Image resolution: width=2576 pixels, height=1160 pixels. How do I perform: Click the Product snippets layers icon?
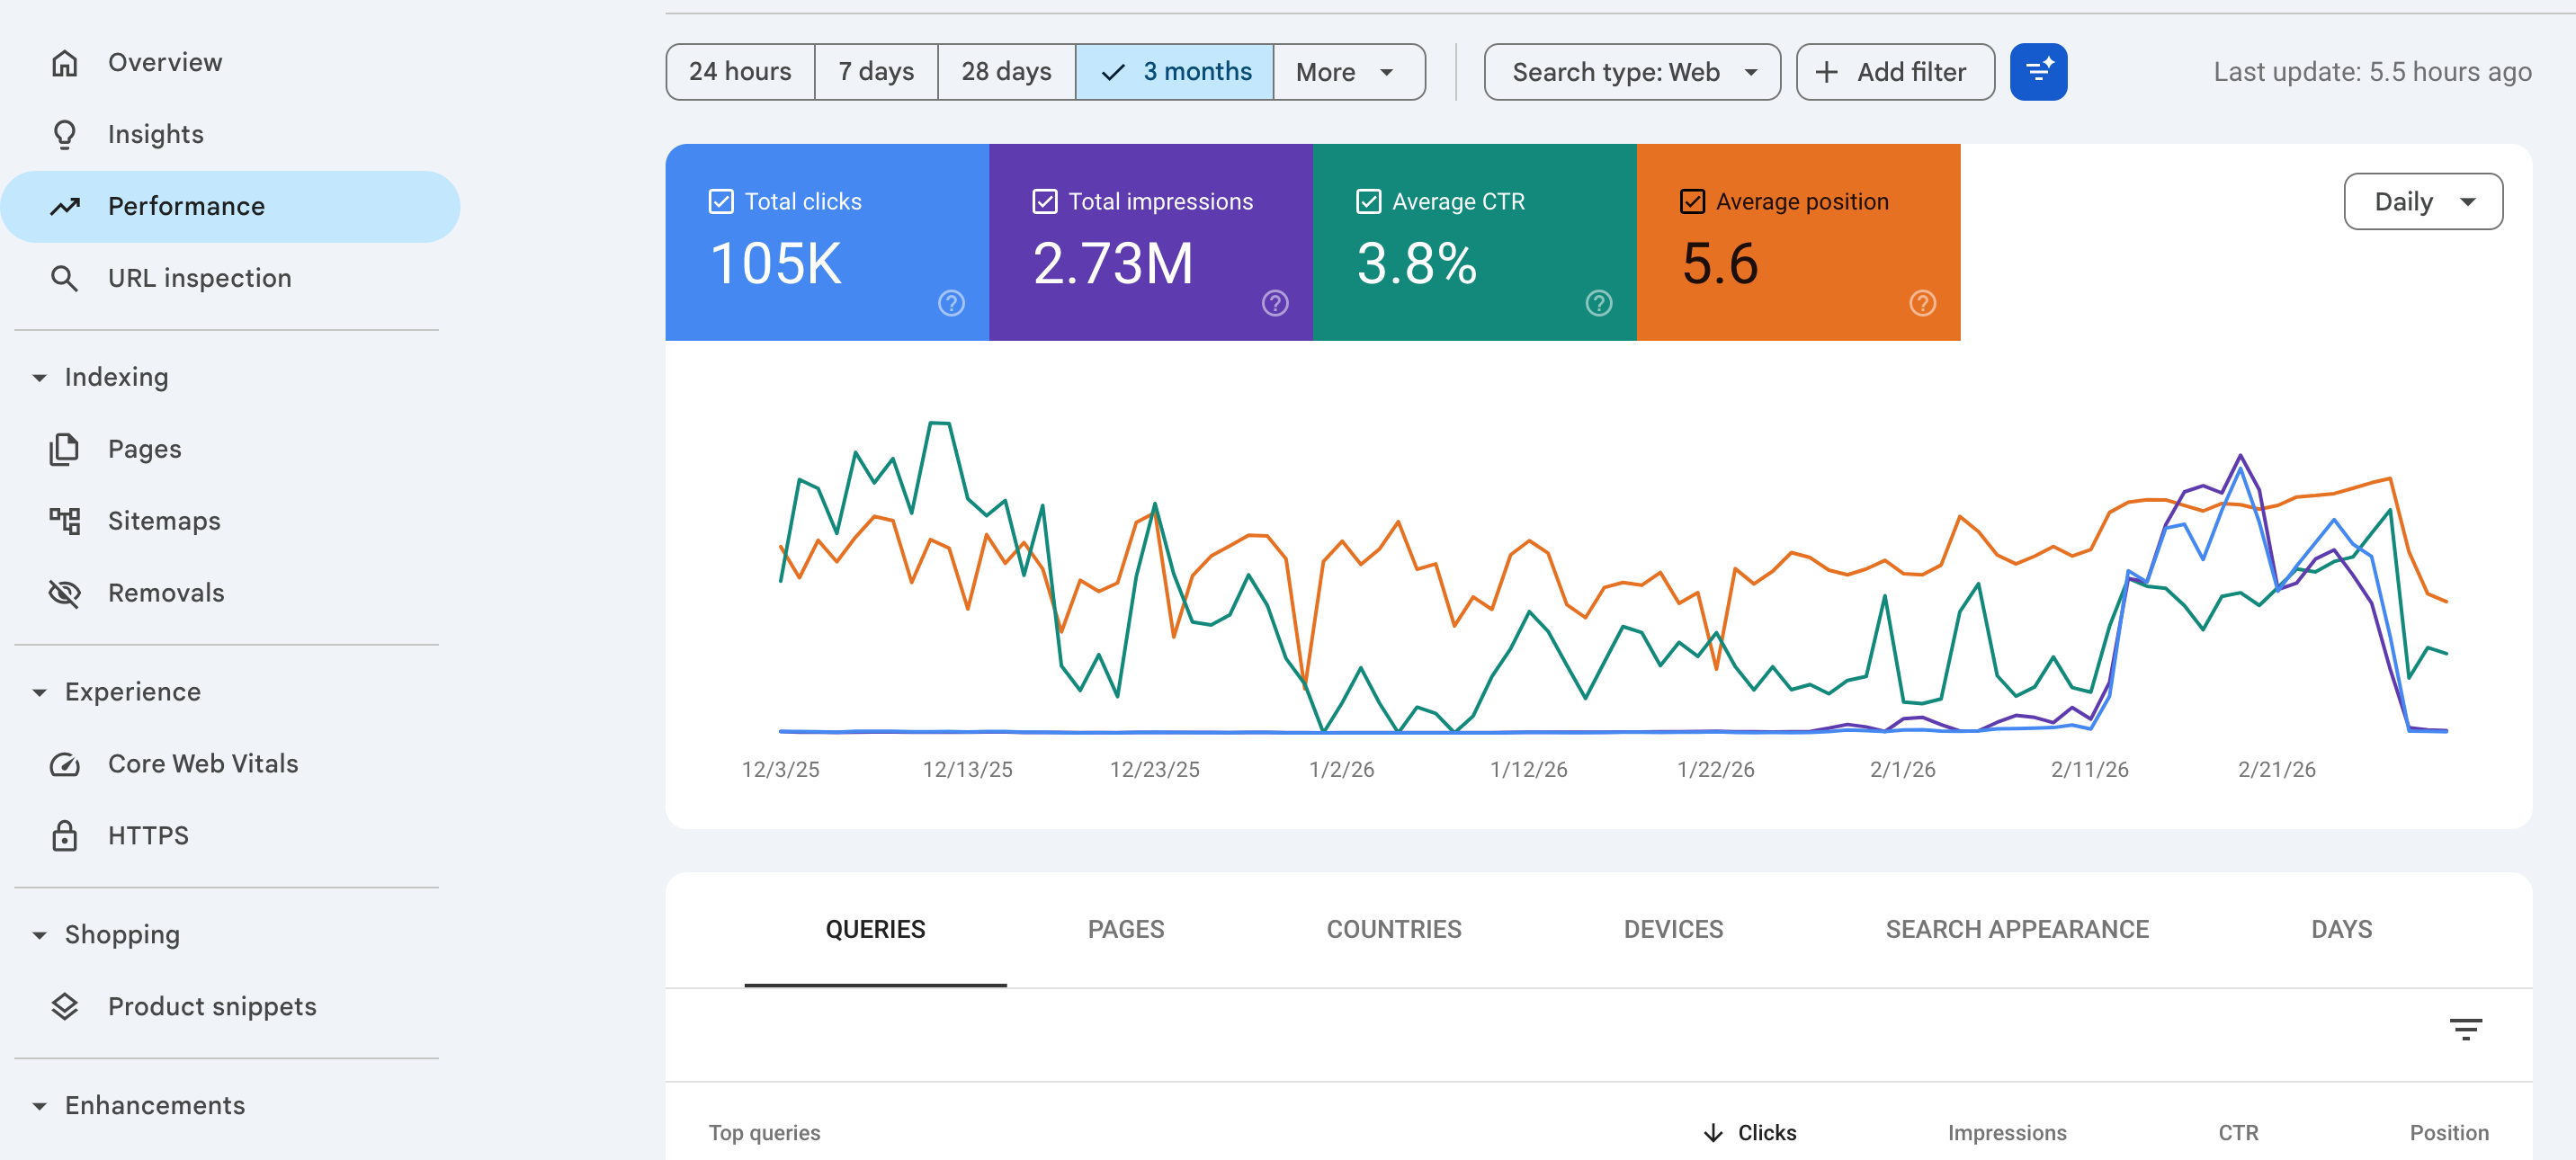tap(65, 1006)
